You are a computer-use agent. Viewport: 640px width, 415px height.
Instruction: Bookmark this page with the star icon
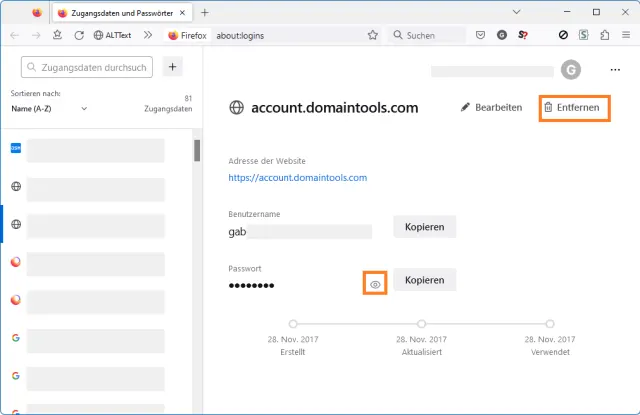[x=373, y=35]
